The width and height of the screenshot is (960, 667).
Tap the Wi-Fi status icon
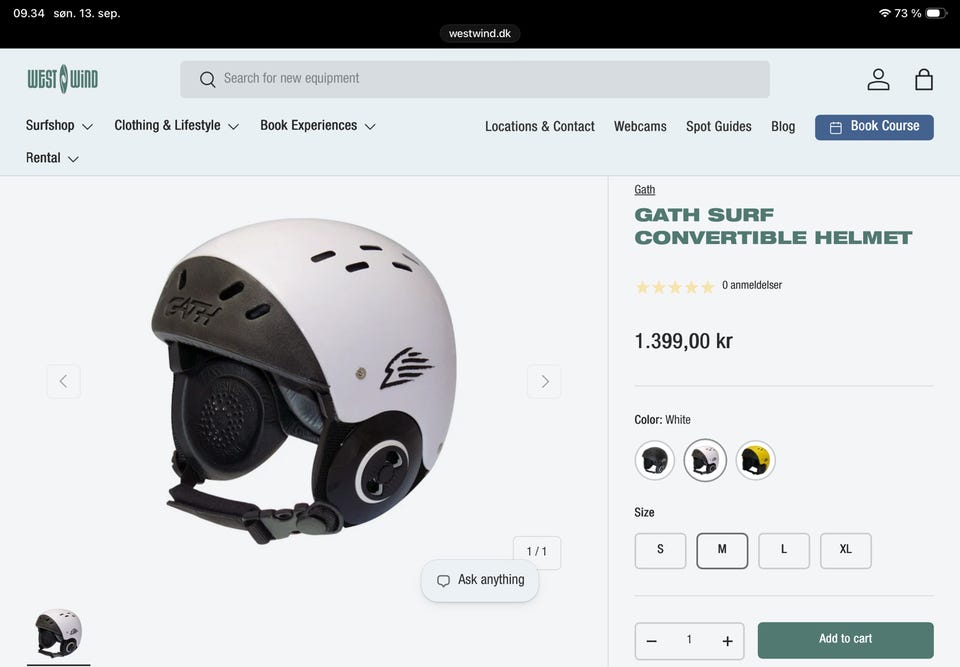[884, 13]
